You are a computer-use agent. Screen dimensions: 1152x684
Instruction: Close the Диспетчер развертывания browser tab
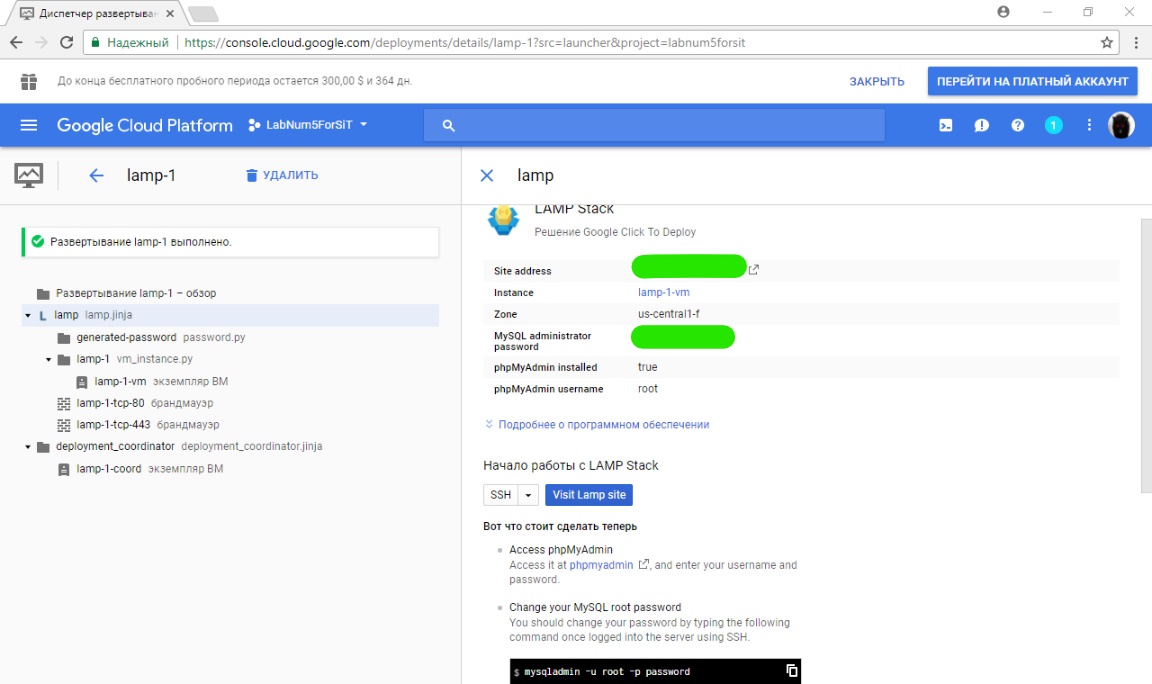(x=170, y=14)
